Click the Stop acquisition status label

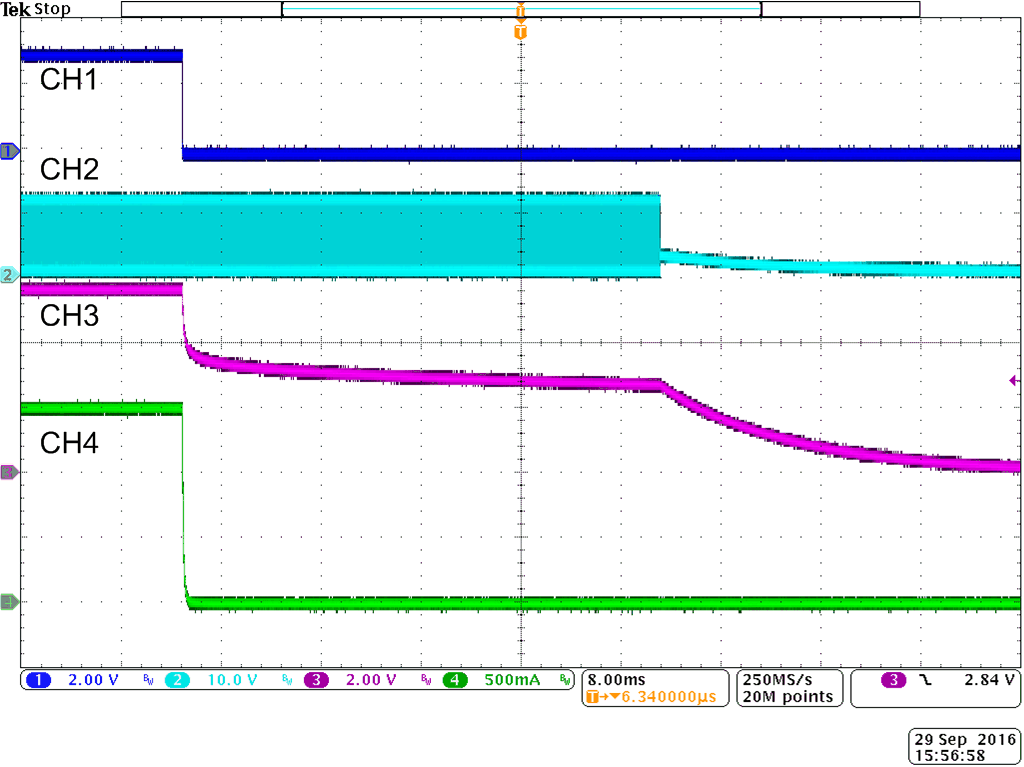point(51,8)
